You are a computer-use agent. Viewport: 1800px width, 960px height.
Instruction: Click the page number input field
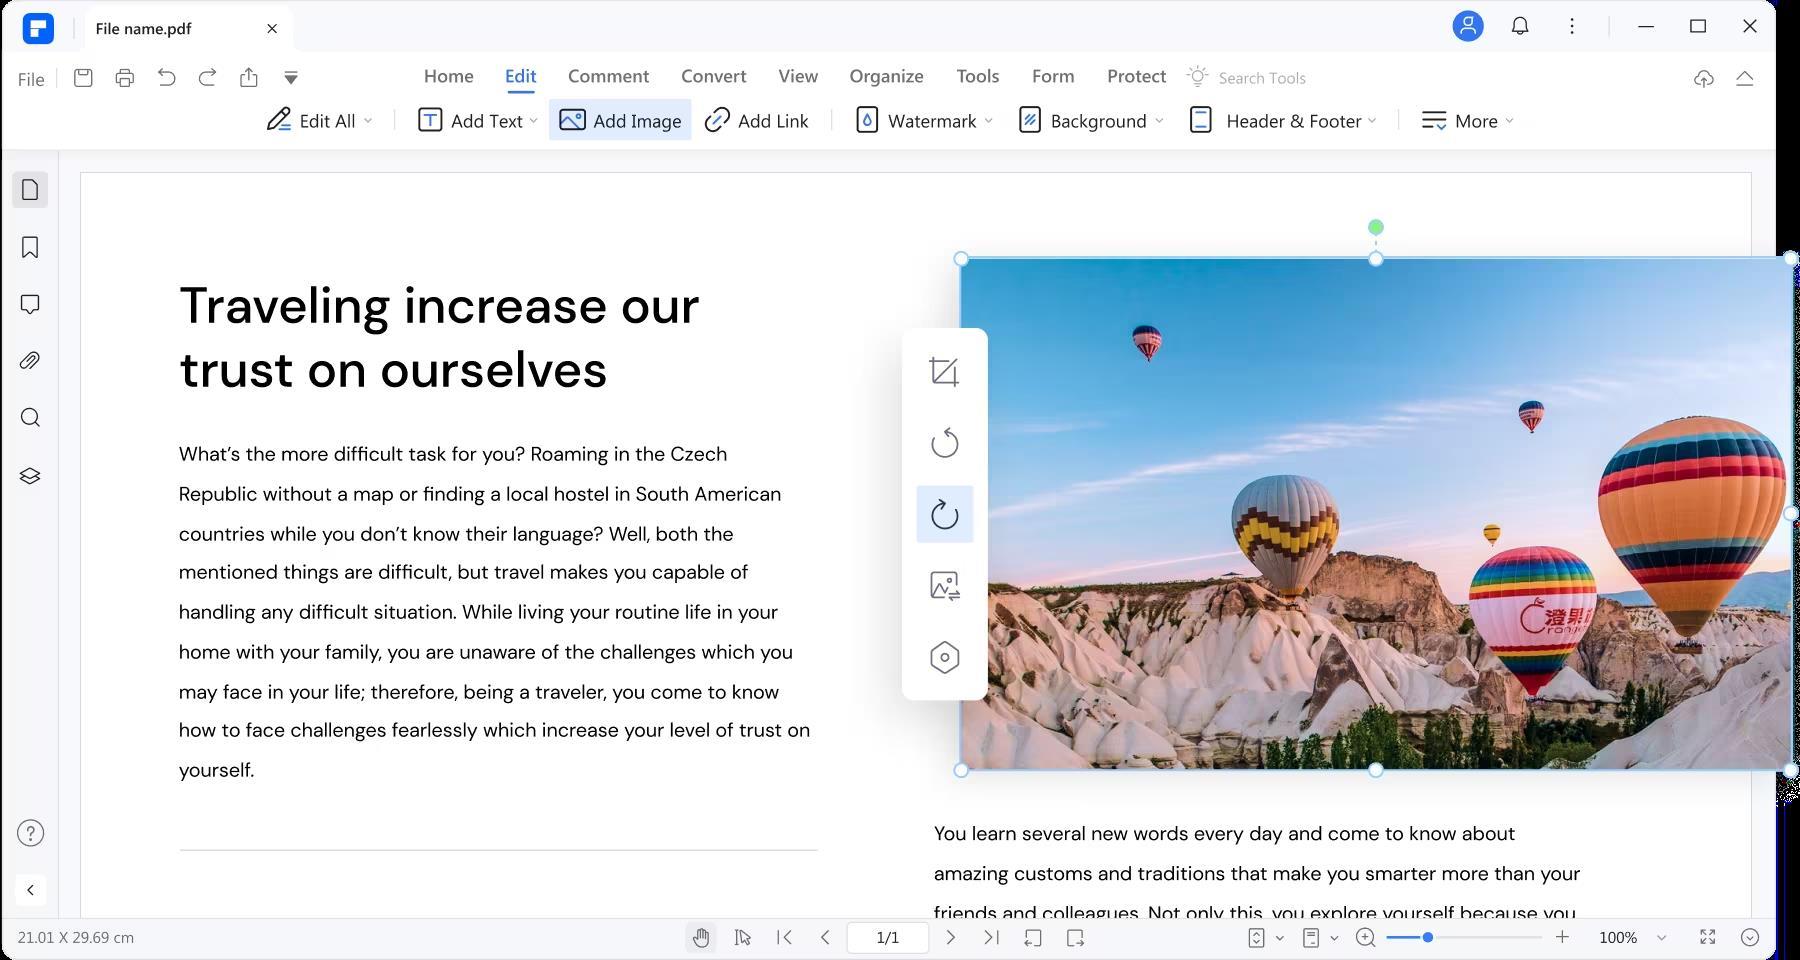(x=887, y=938)
